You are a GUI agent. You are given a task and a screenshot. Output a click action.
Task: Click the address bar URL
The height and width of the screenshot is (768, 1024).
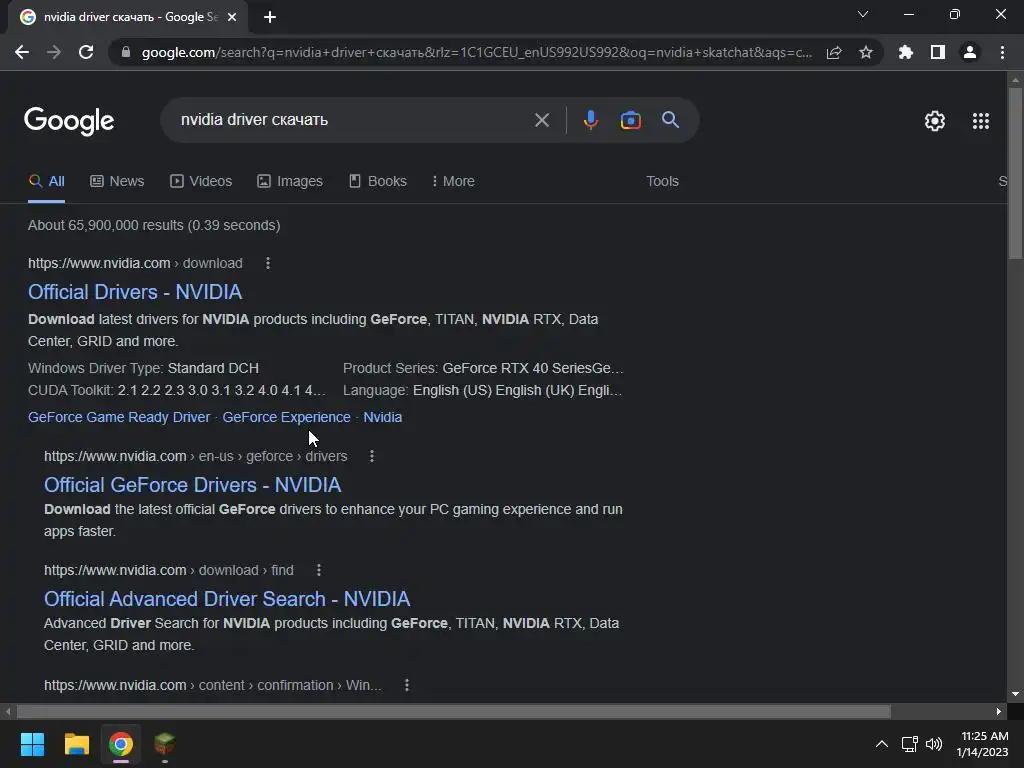pos(477,52)
